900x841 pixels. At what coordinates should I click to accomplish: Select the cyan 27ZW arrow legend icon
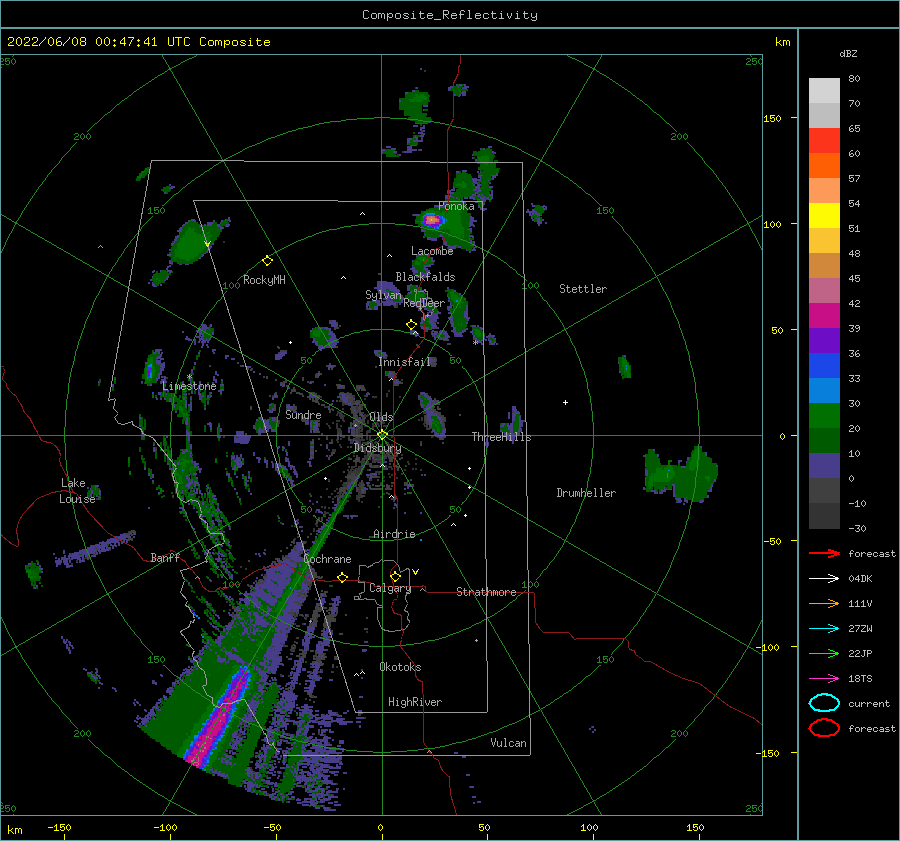(x=824, y=629)
